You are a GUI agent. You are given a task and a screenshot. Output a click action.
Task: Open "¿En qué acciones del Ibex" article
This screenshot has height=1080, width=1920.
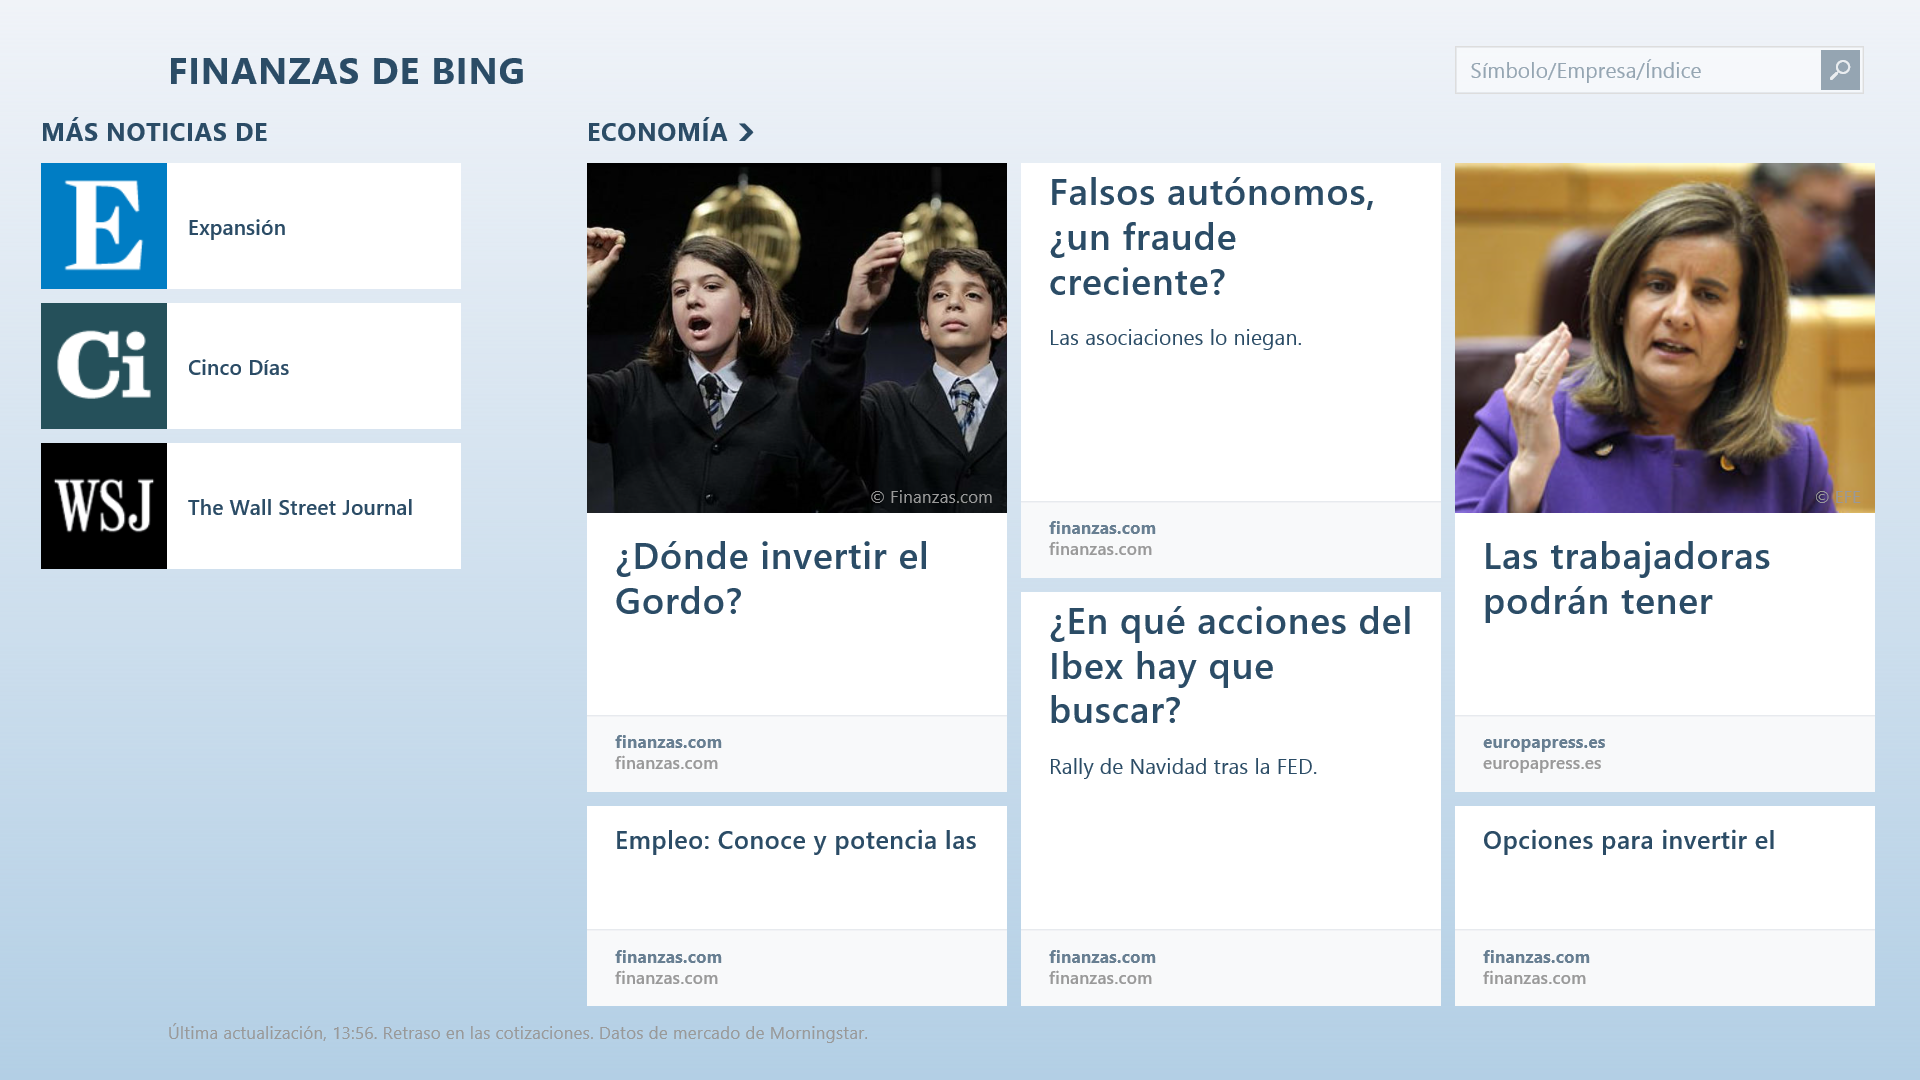[x=1230, y=665]
